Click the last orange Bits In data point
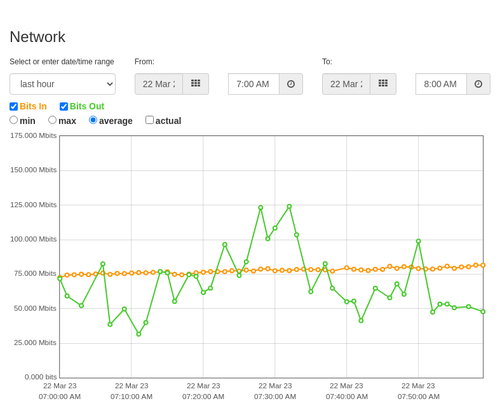The width and height of the screenshot is (500, 403). (x=483, y=265)
